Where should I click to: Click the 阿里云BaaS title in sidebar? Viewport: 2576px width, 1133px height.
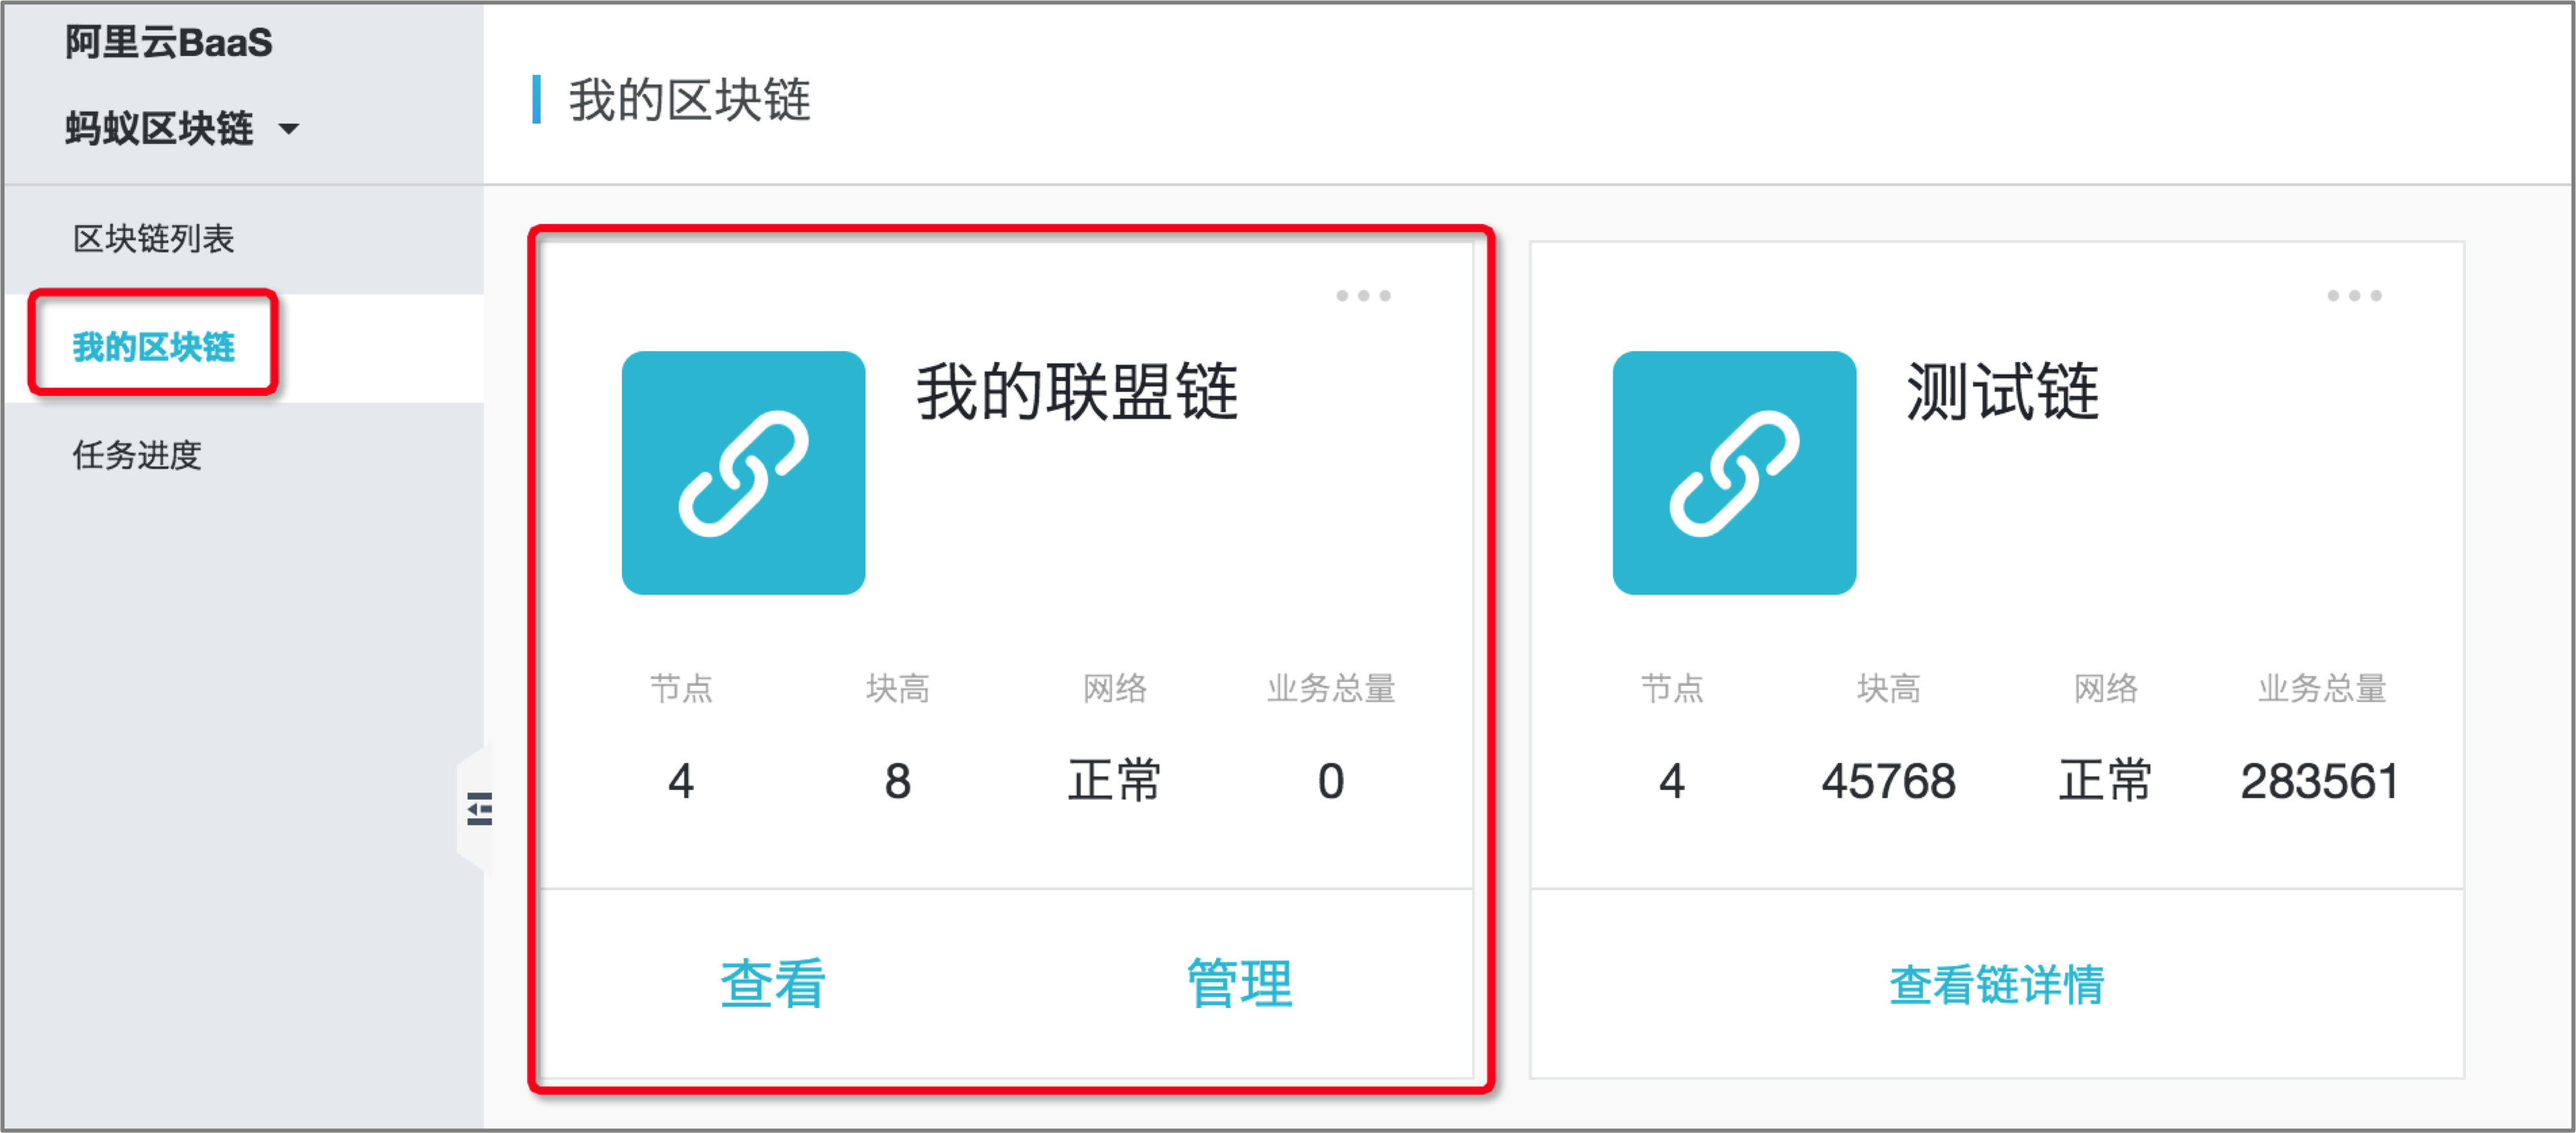point(169,43)
